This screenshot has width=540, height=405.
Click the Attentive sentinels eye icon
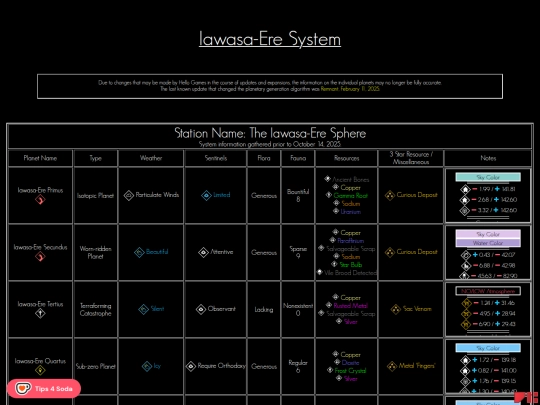pos(204,252)
